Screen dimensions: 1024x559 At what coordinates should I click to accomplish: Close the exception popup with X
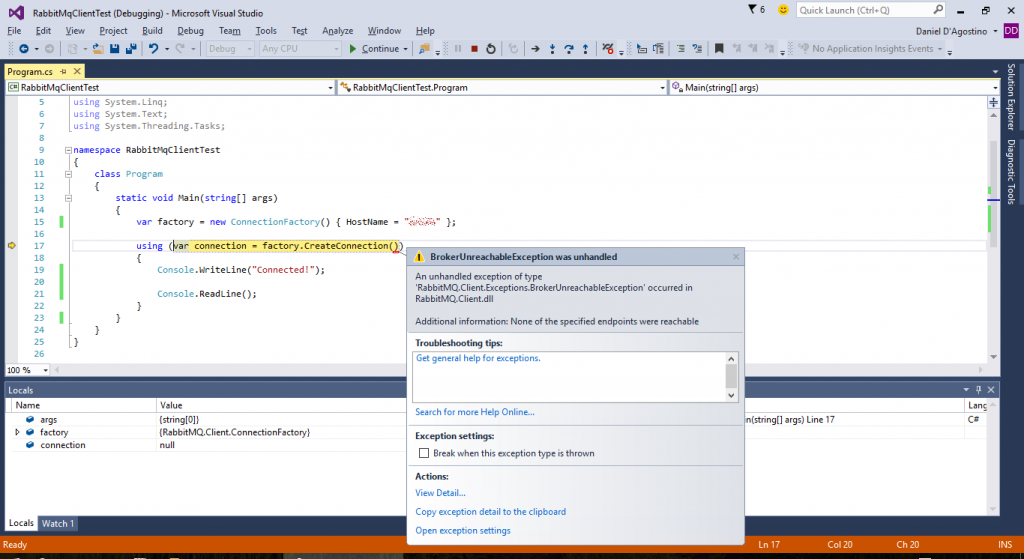click(736, 257)
